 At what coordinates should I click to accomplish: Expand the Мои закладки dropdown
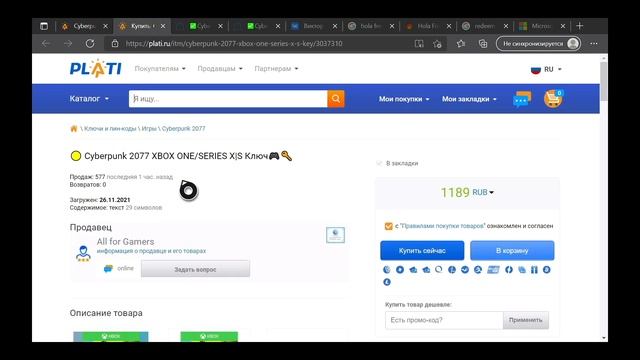pyautogui.click(x=469, y=99)
